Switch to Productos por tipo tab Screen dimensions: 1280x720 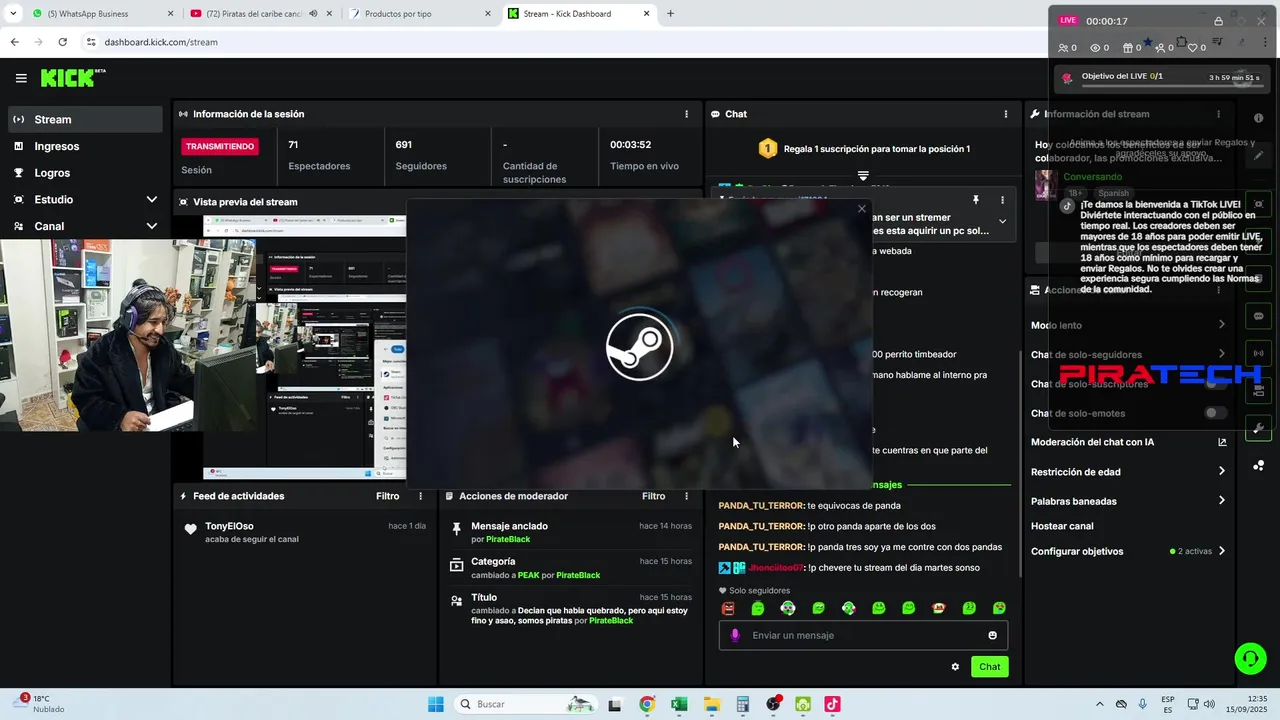(x=420, y=14)
